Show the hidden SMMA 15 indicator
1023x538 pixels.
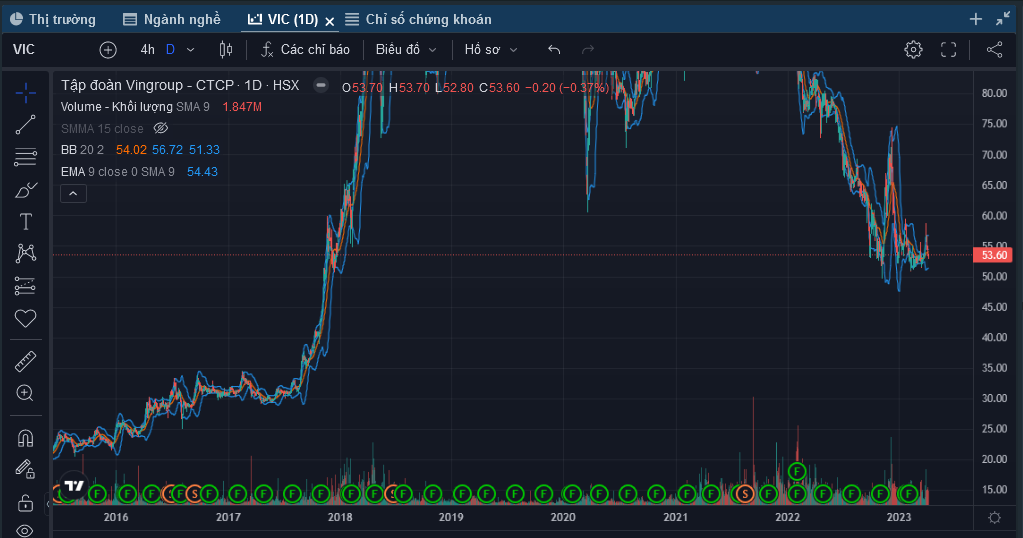click(x=161, y=128)
